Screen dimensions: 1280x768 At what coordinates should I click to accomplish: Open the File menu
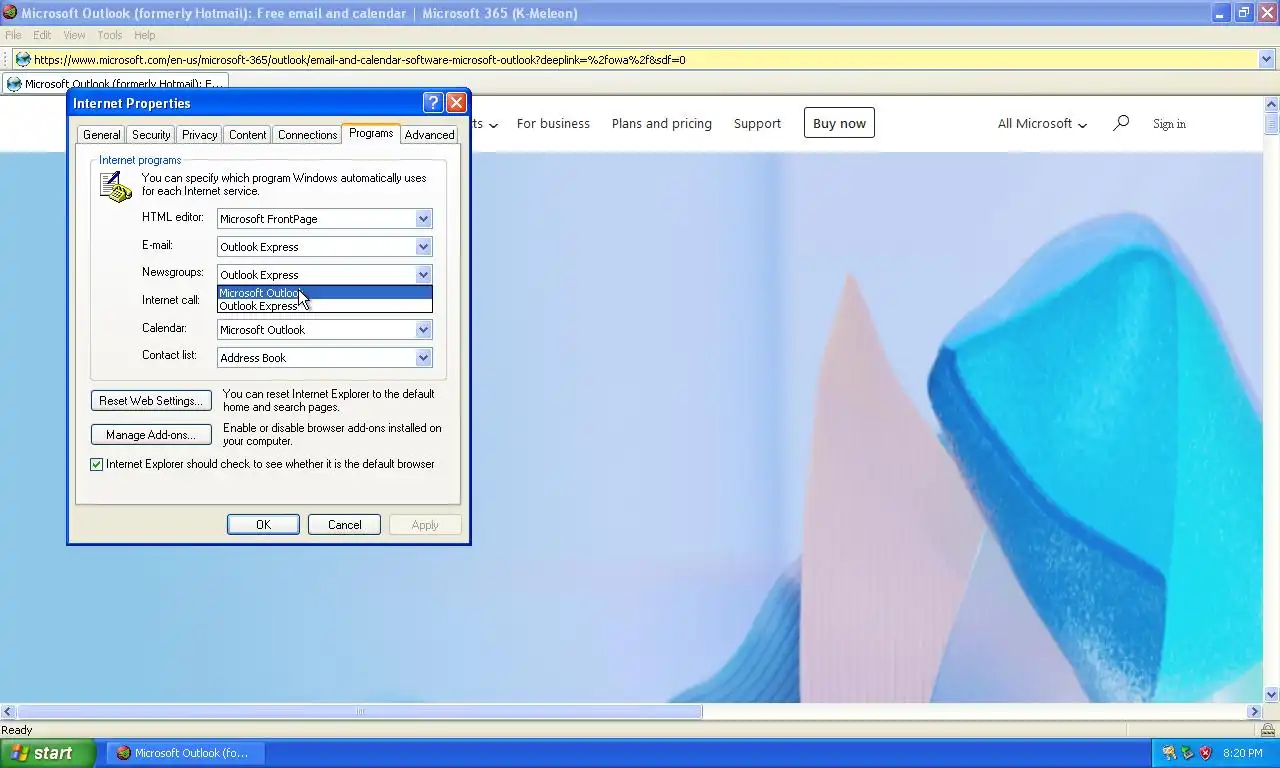13,35
